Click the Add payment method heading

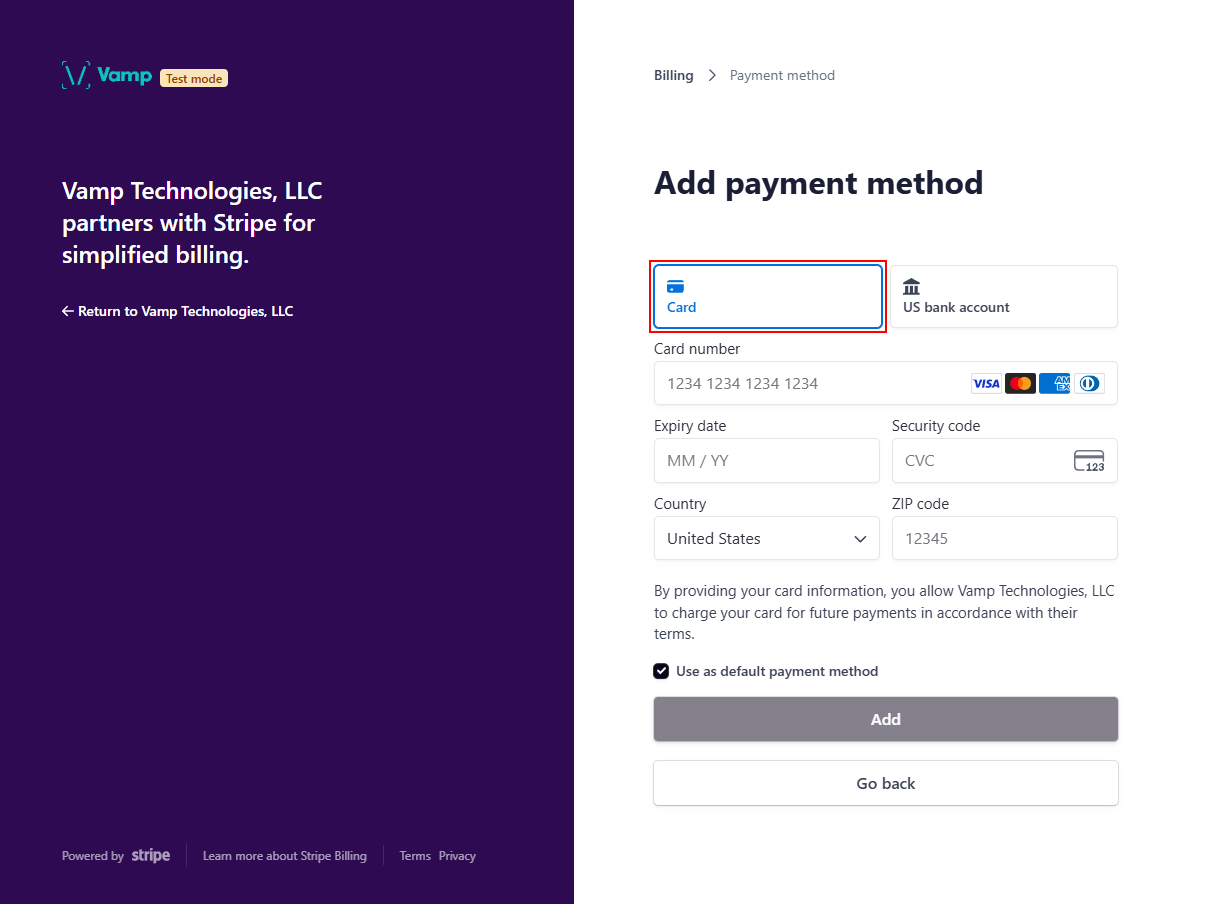(819, 183)
